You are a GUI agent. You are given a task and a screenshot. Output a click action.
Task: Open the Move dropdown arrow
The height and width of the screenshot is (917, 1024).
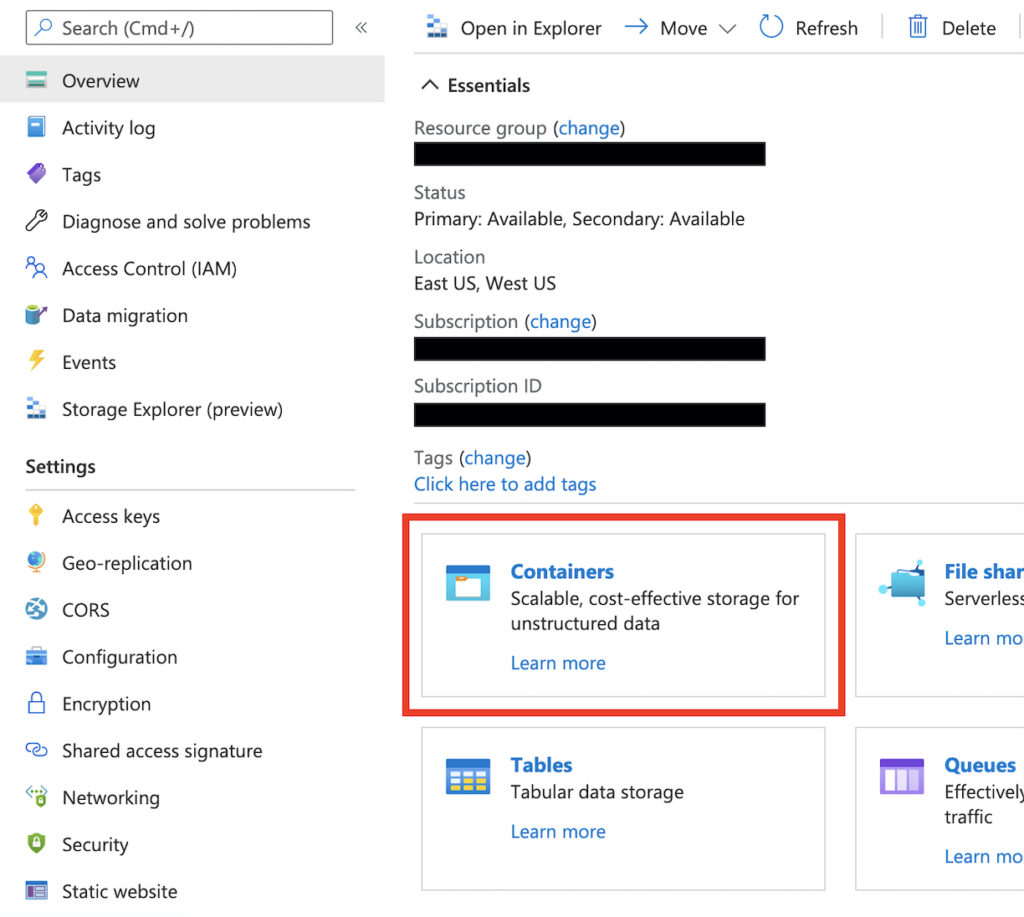pos(727,29)
